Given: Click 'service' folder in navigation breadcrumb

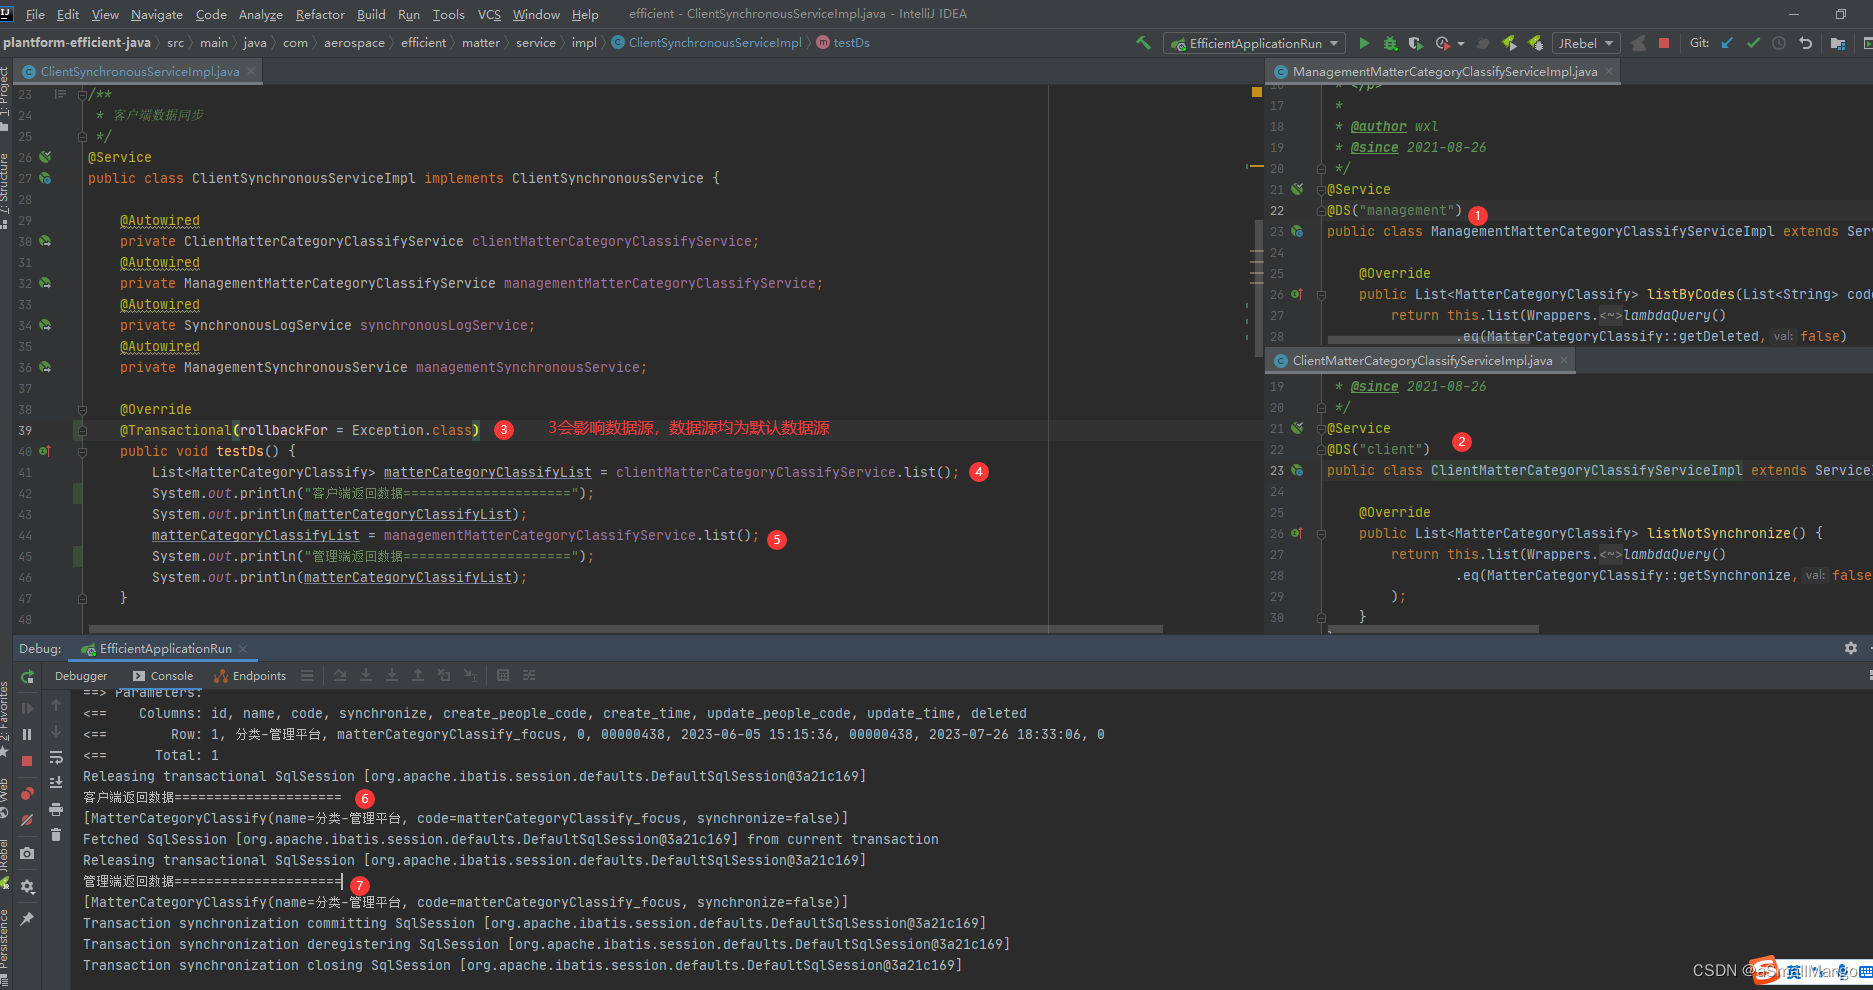Looking at the screenshot, I should [x=535, y=43].
